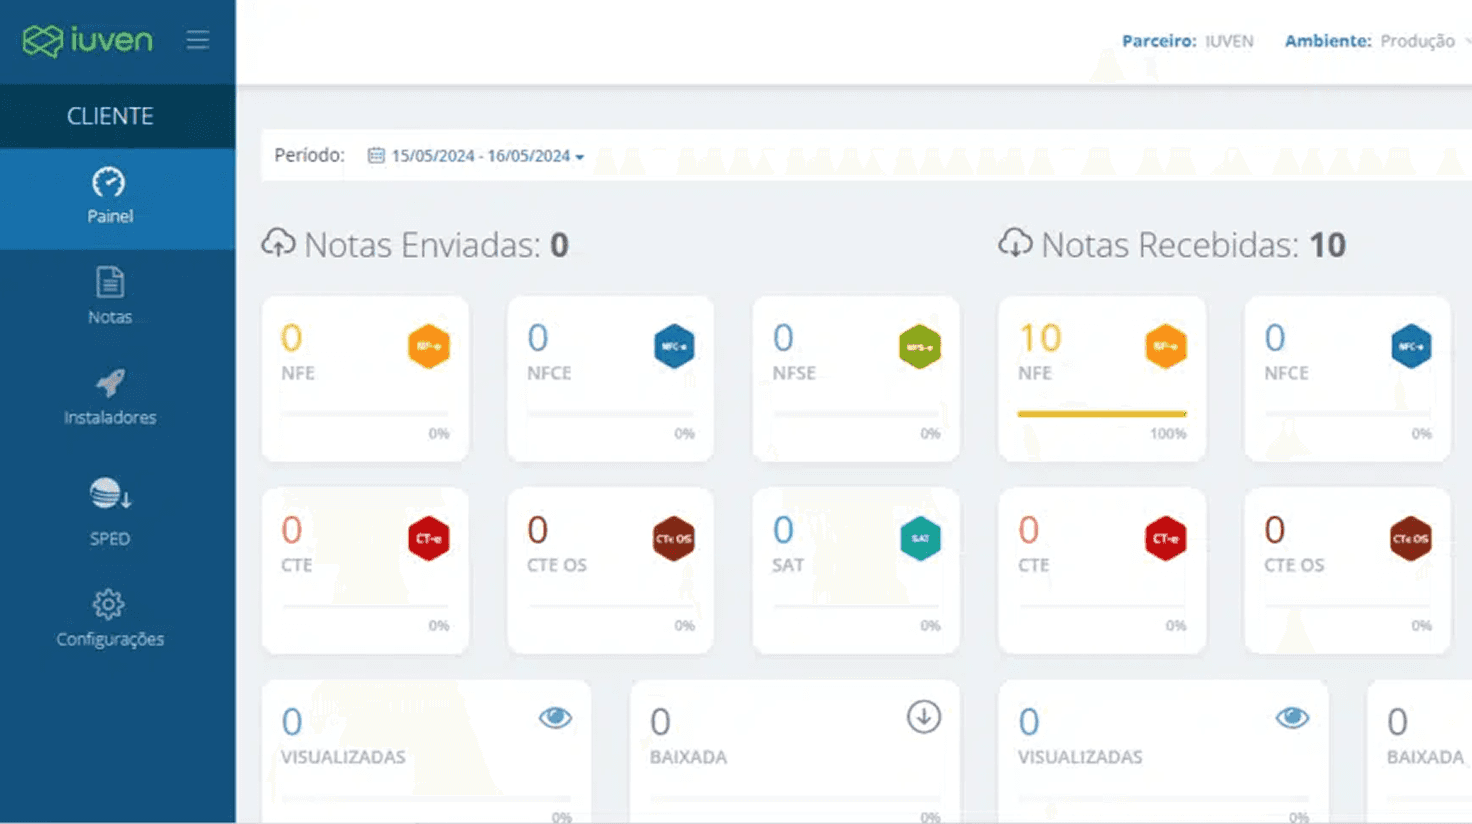Click the Notas Recebidas download cloud icon
Viewport: 1472px width, 824px height.
[x=1015, y=243]
